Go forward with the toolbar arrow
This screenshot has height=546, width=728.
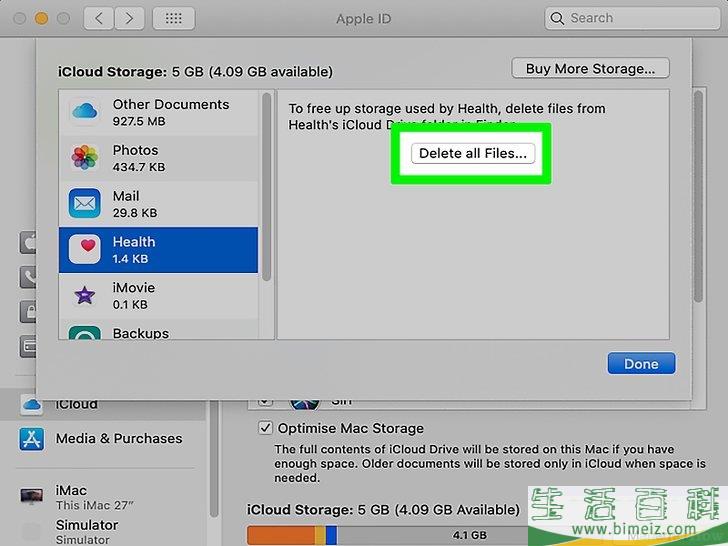click(129, 19)
